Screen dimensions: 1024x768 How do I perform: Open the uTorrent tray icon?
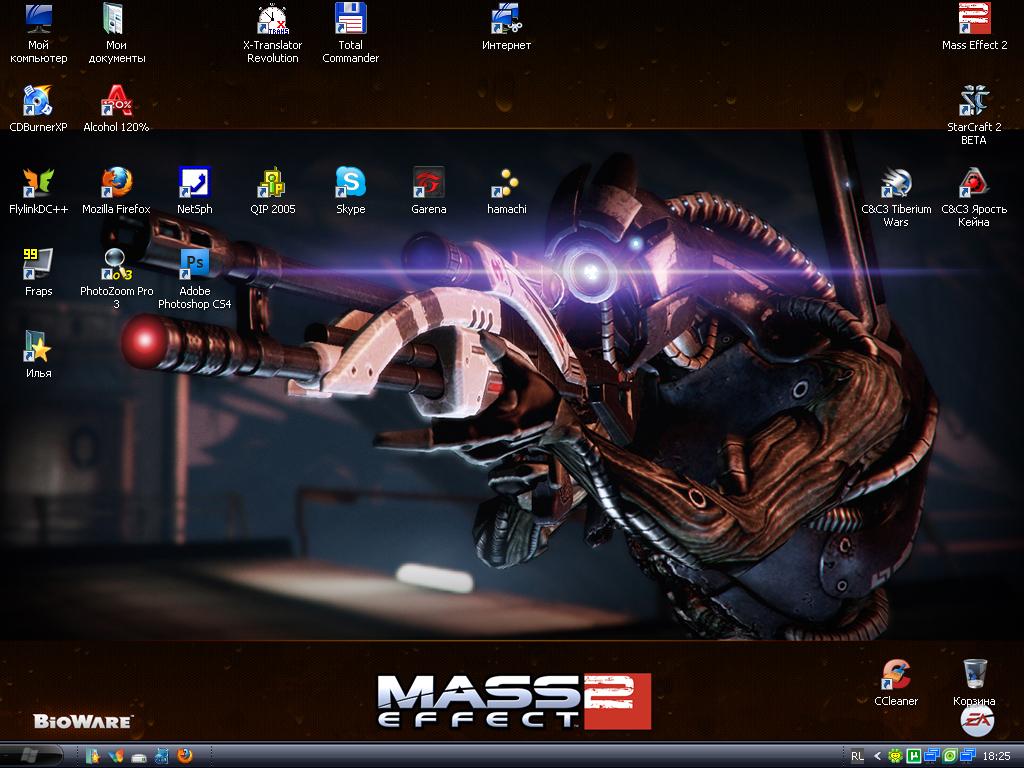(914, 756)
